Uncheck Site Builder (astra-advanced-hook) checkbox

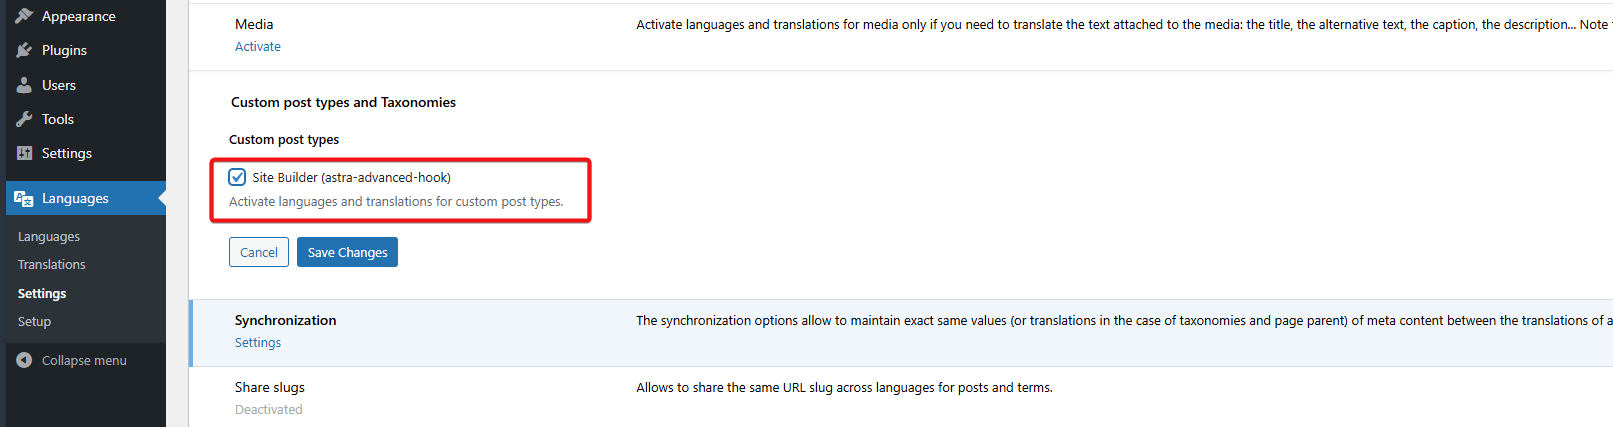[x=237, y=177]
